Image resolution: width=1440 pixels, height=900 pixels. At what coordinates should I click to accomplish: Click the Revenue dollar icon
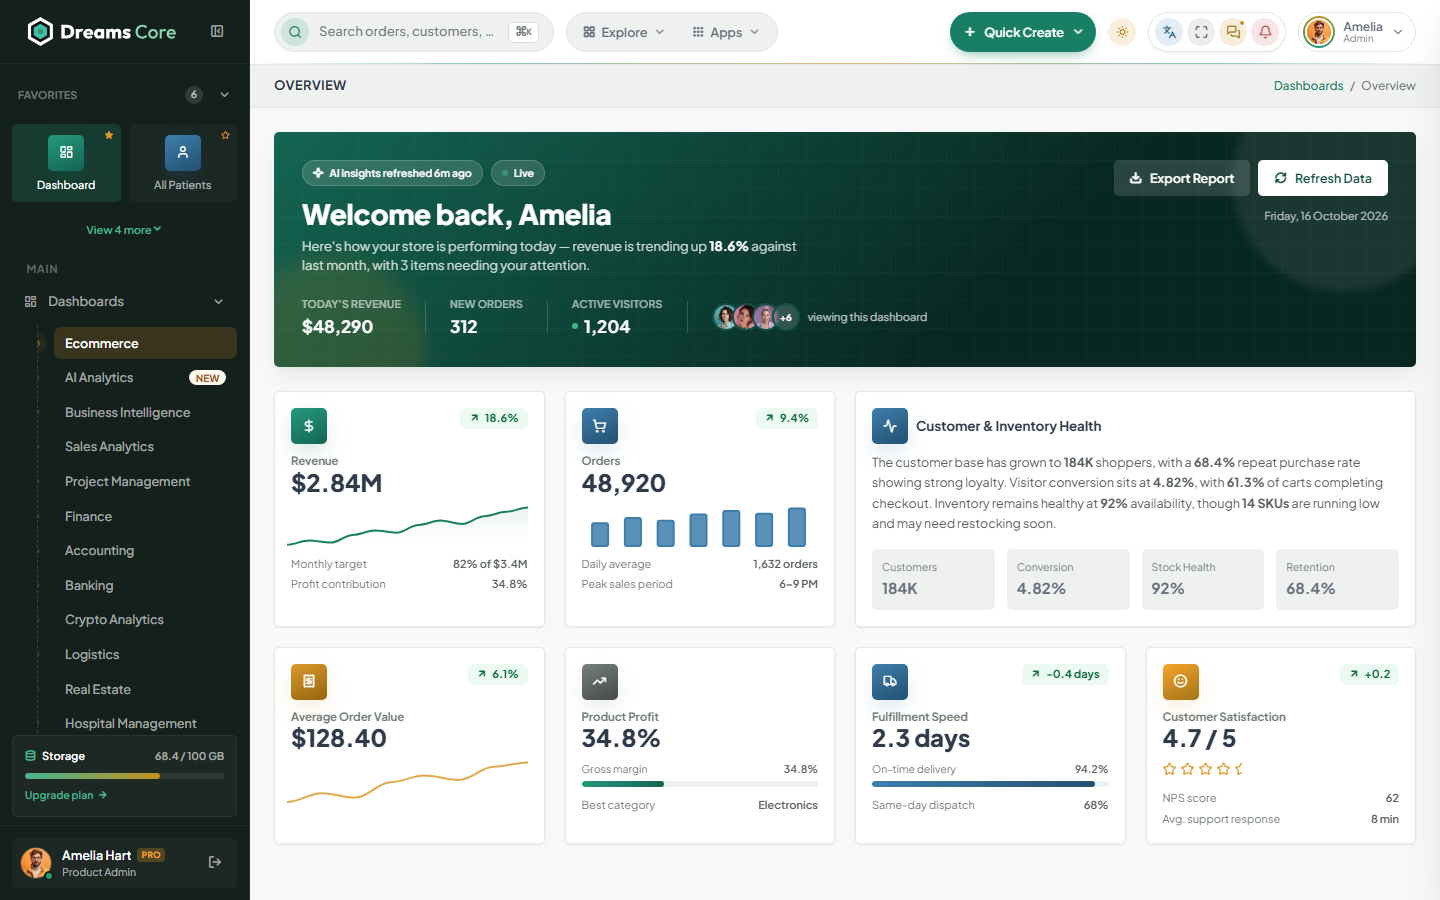tap(309, 426)
